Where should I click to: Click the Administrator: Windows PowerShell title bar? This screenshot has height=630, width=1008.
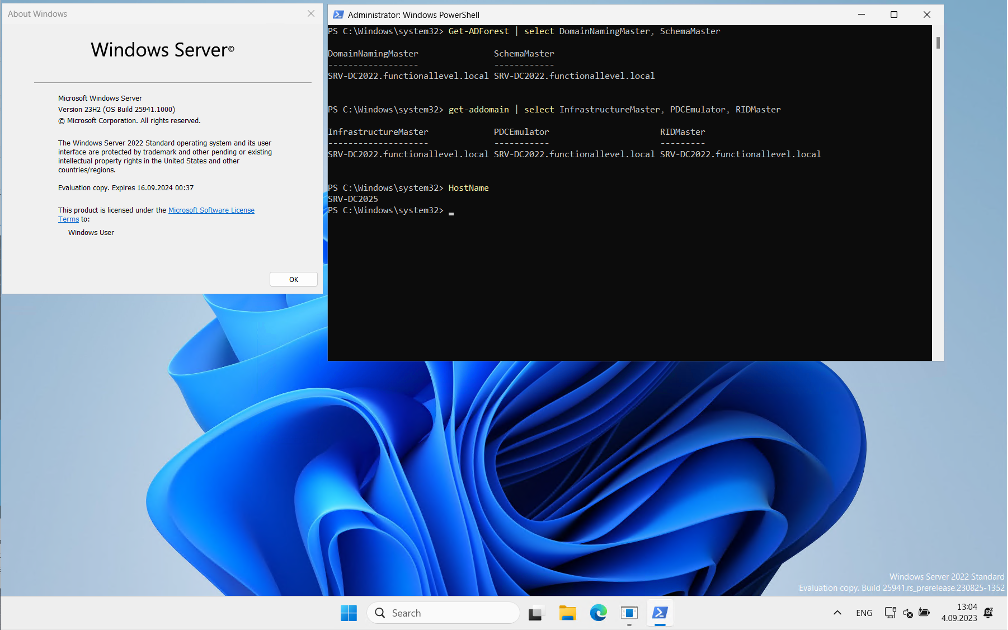(600, 14)
